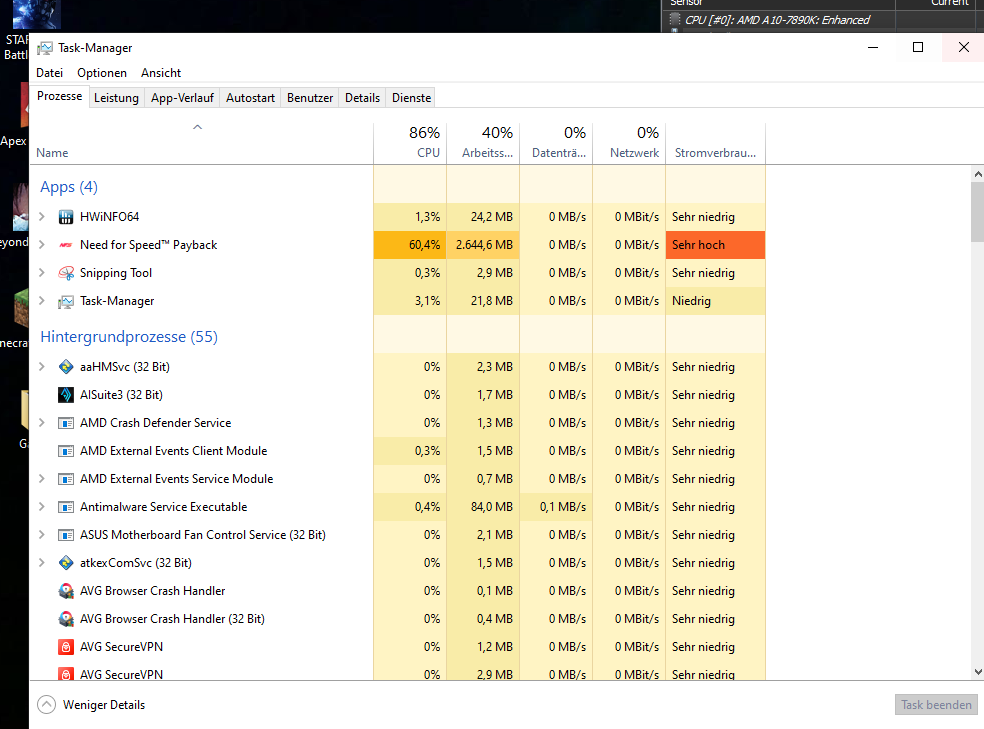Image resolution: width=984 pixels, height=729 pixels.
Task: Select the CPU AMD A10-7890K sensor row
Action: coord(778,20)
